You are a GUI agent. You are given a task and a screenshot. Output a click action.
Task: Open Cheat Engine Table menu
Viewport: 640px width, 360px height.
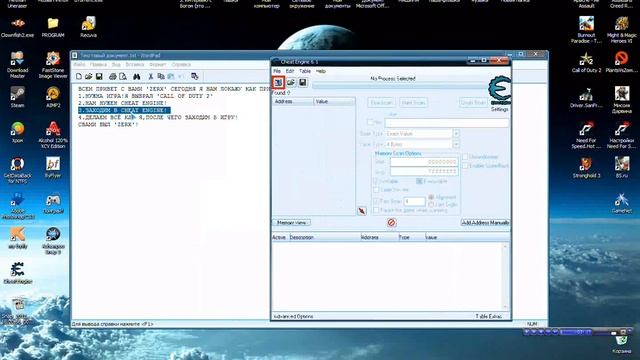(305, 71)
